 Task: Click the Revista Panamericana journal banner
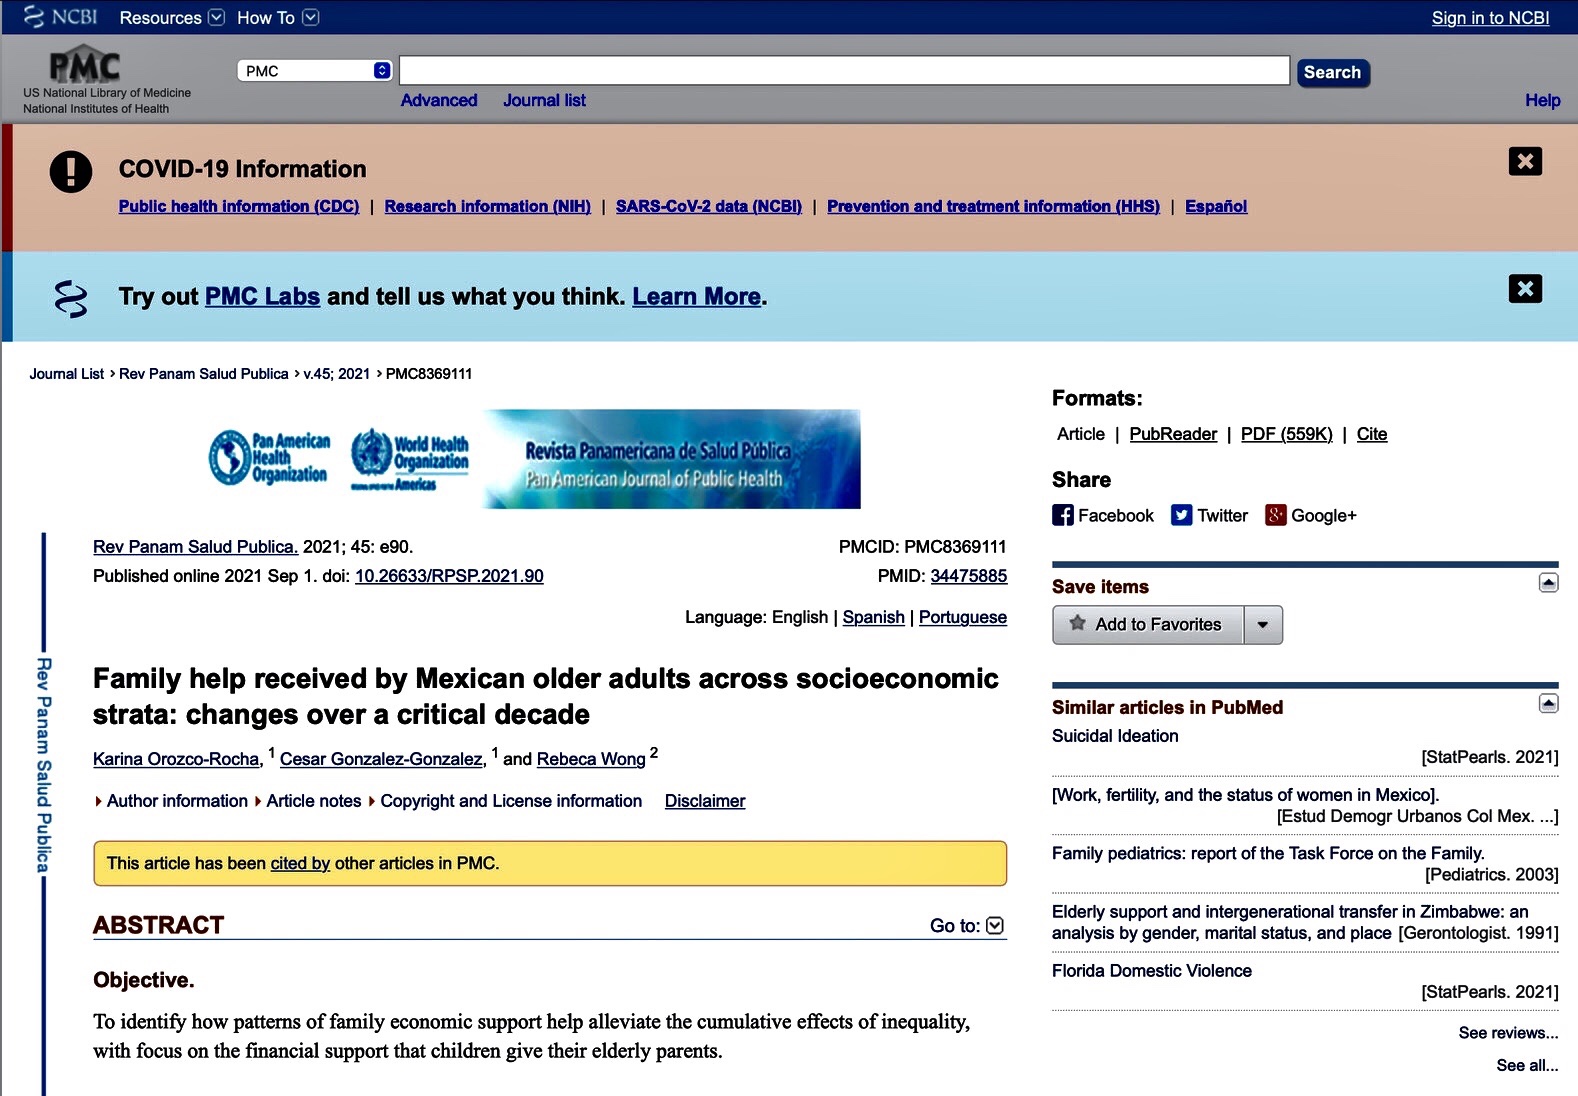coord(671,459)
